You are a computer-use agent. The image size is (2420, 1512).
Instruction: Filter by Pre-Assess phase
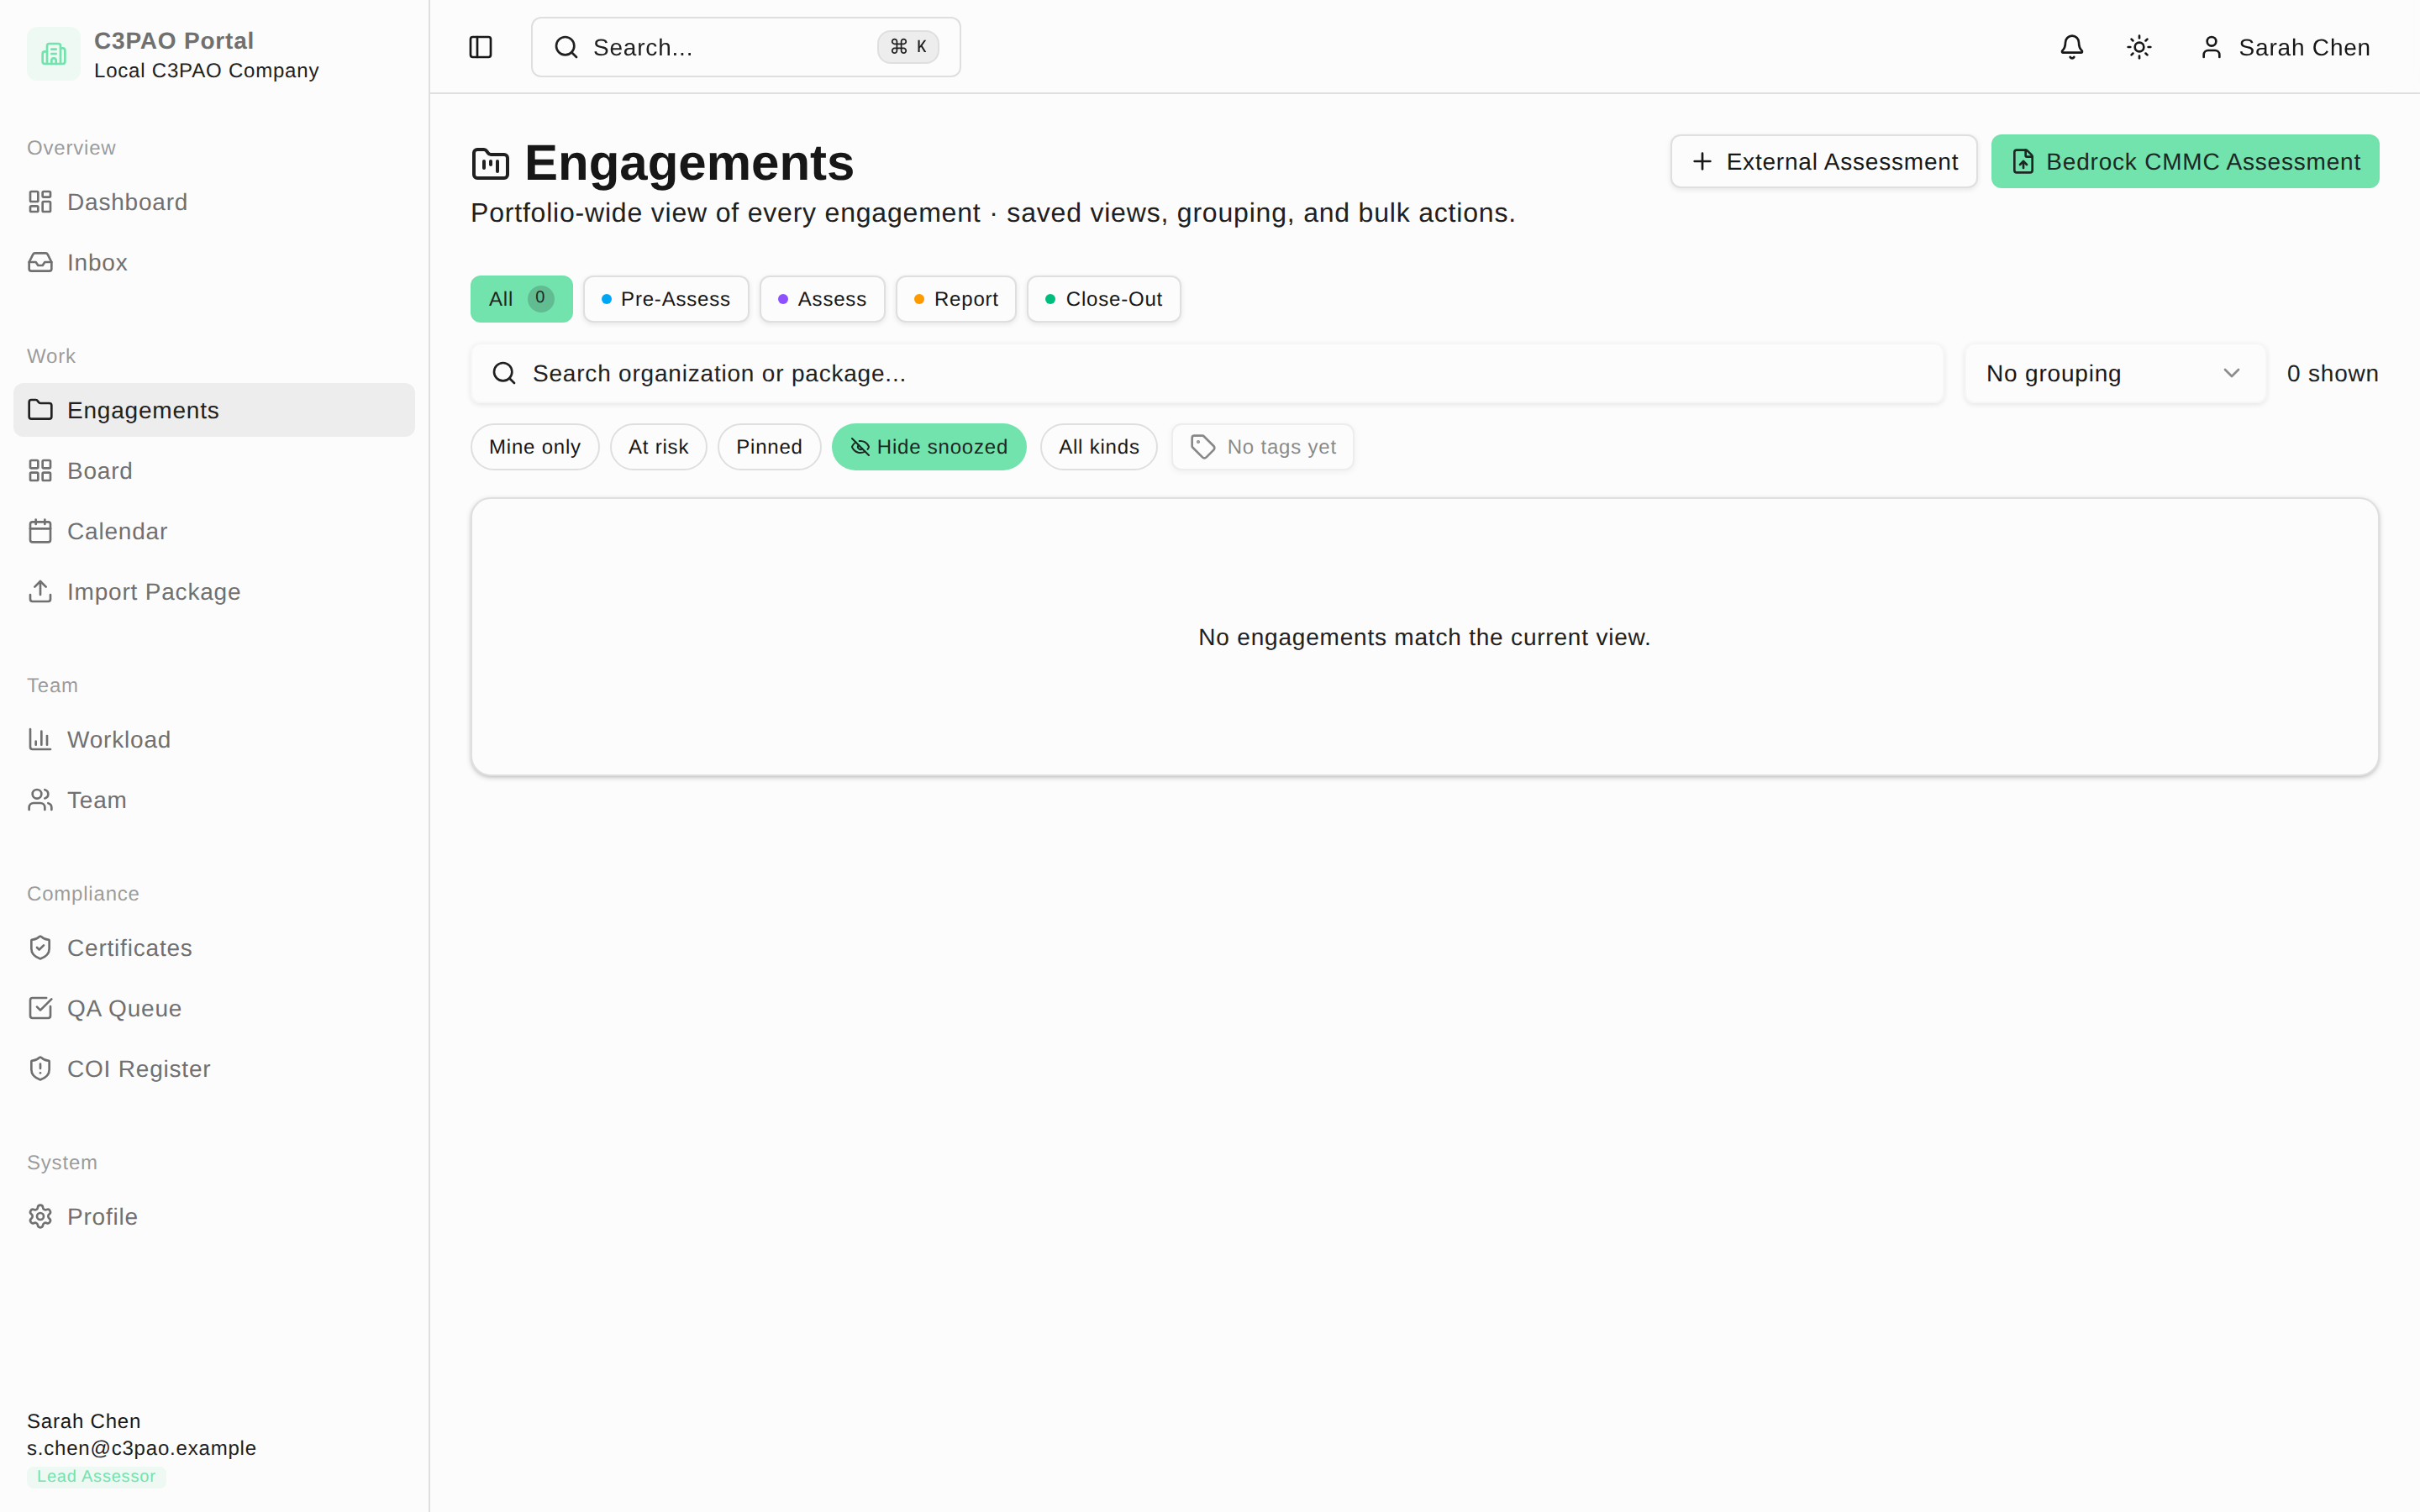click(x=666, y=299)
